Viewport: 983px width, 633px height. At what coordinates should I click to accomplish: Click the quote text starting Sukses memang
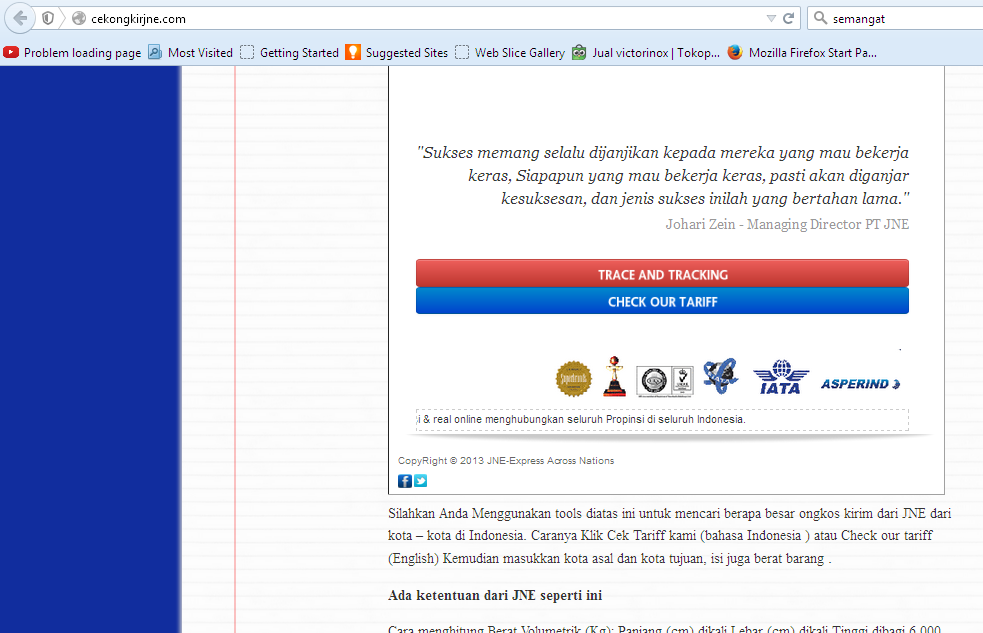663,175
